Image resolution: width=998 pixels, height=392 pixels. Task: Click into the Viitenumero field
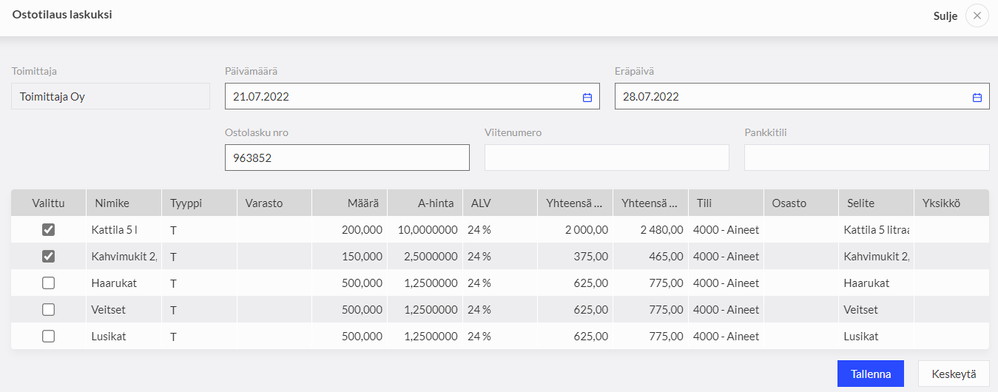pyautogui.click(x=607, y=158)
